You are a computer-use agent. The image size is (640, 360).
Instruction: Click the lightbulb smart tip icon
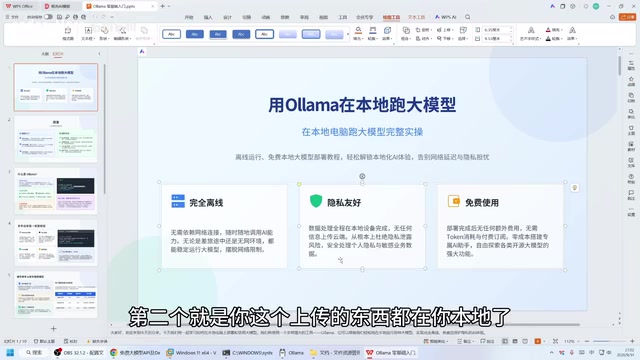pyautogui.click(x=575, y=188)
